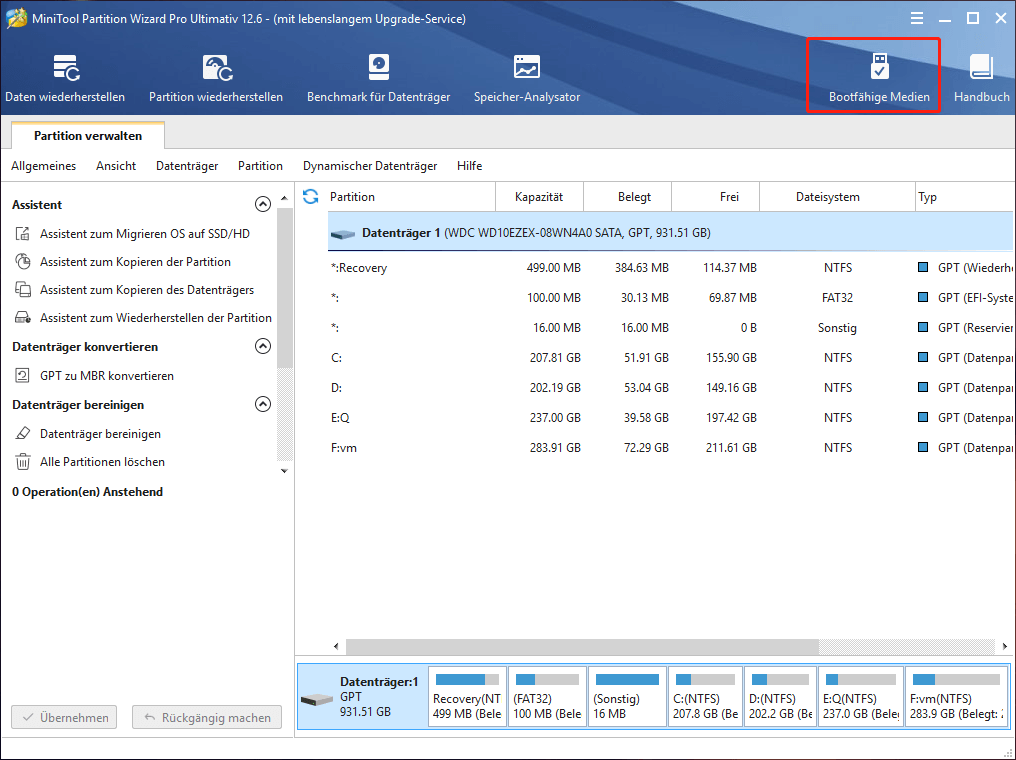Select F:vm(NTFS) block in disk map
The height and width of the screenshot is (760, 1016).
(956, 697)
